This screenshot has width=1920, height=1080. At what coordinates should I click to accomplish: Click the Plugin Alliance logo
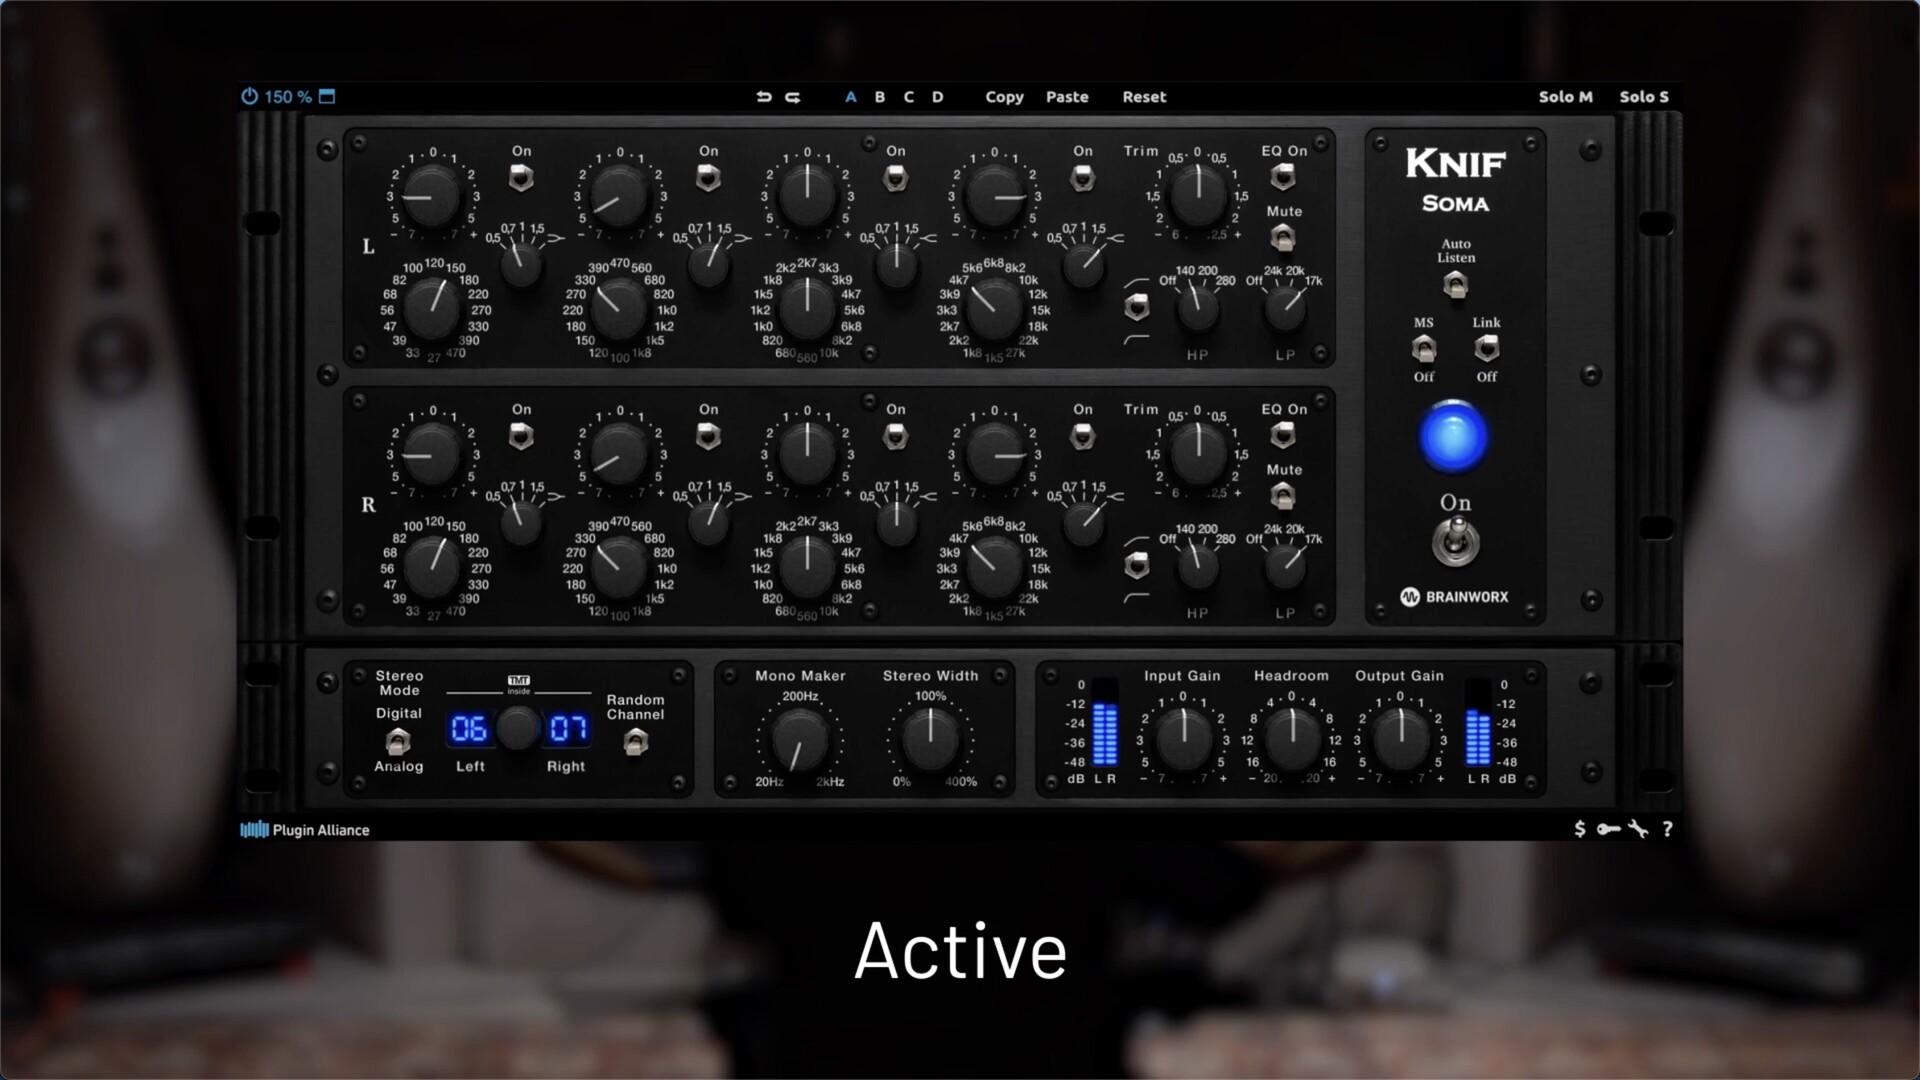[305, 830]
